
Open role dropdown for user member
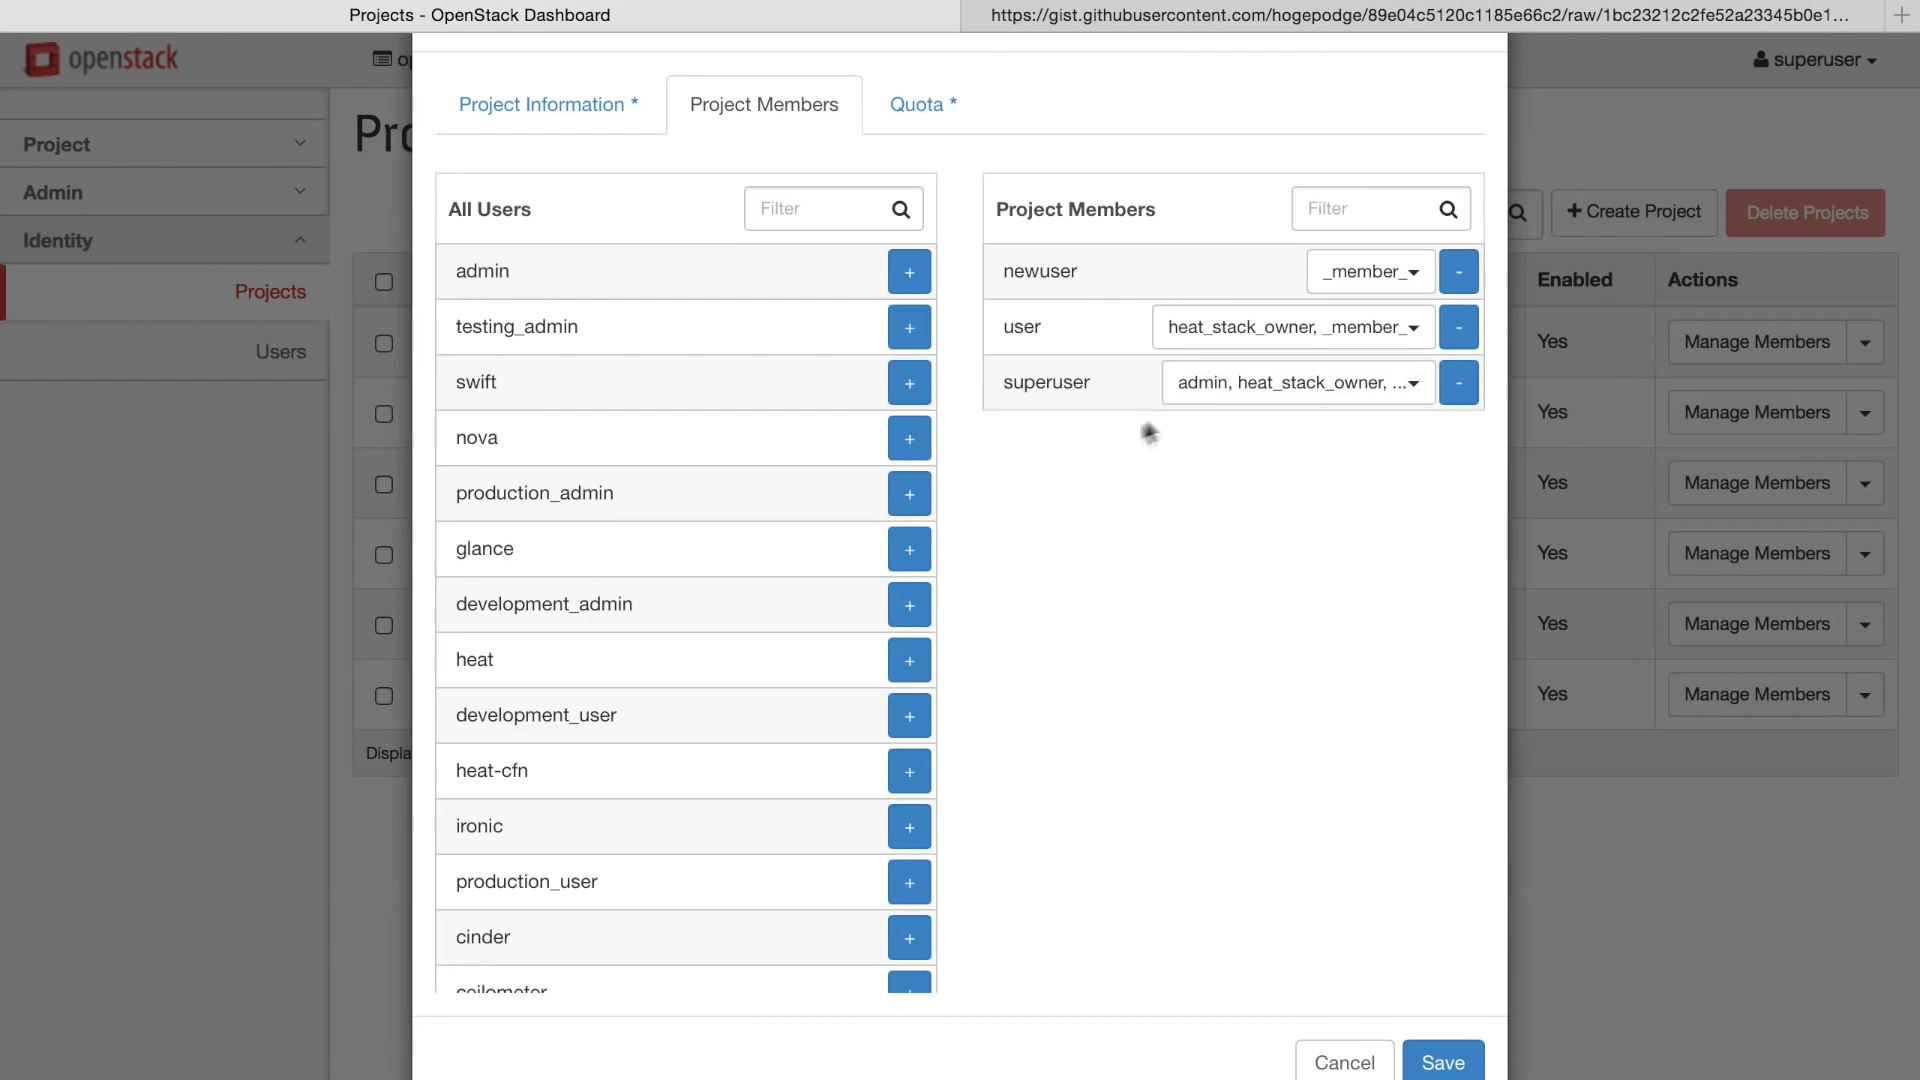click(1293, 327)
